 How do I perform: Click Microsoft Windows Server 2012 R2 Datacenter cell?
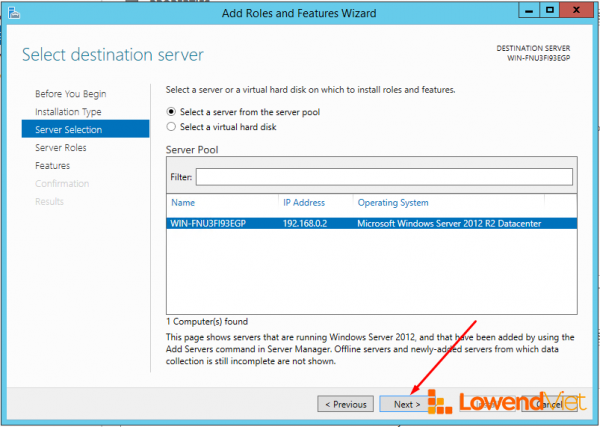coord(449,223)
